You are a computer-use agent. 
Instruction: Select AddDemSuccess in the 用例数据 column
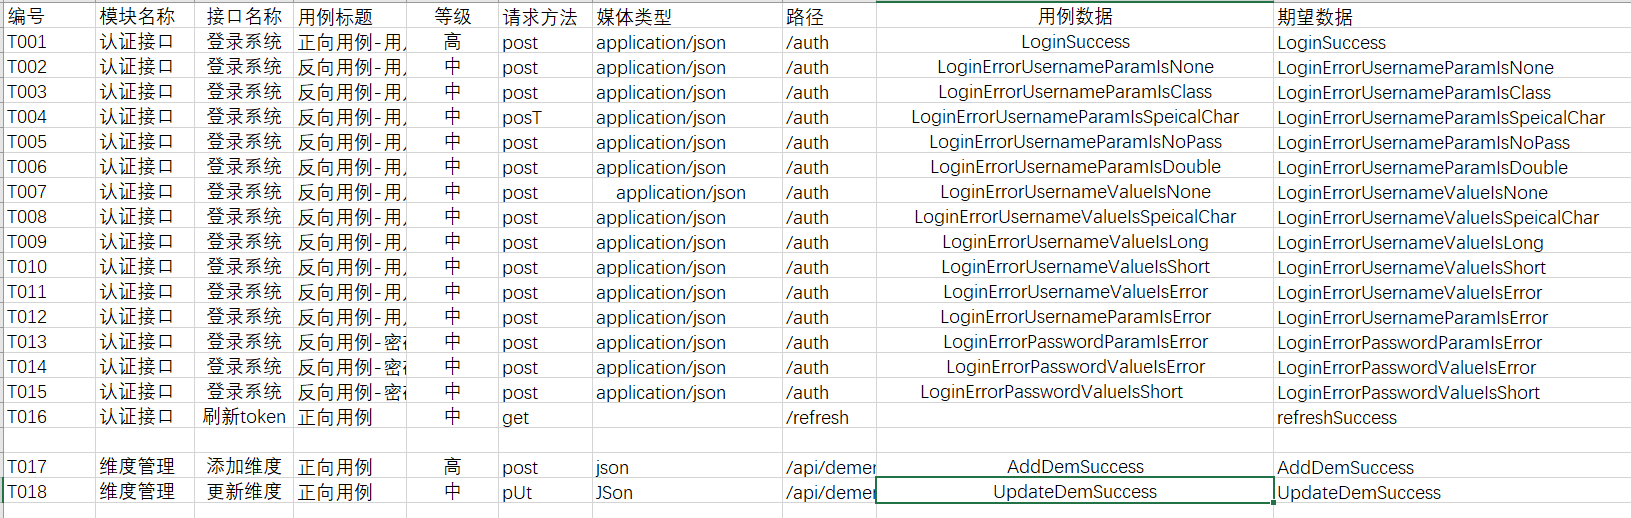pos(1074,467)
